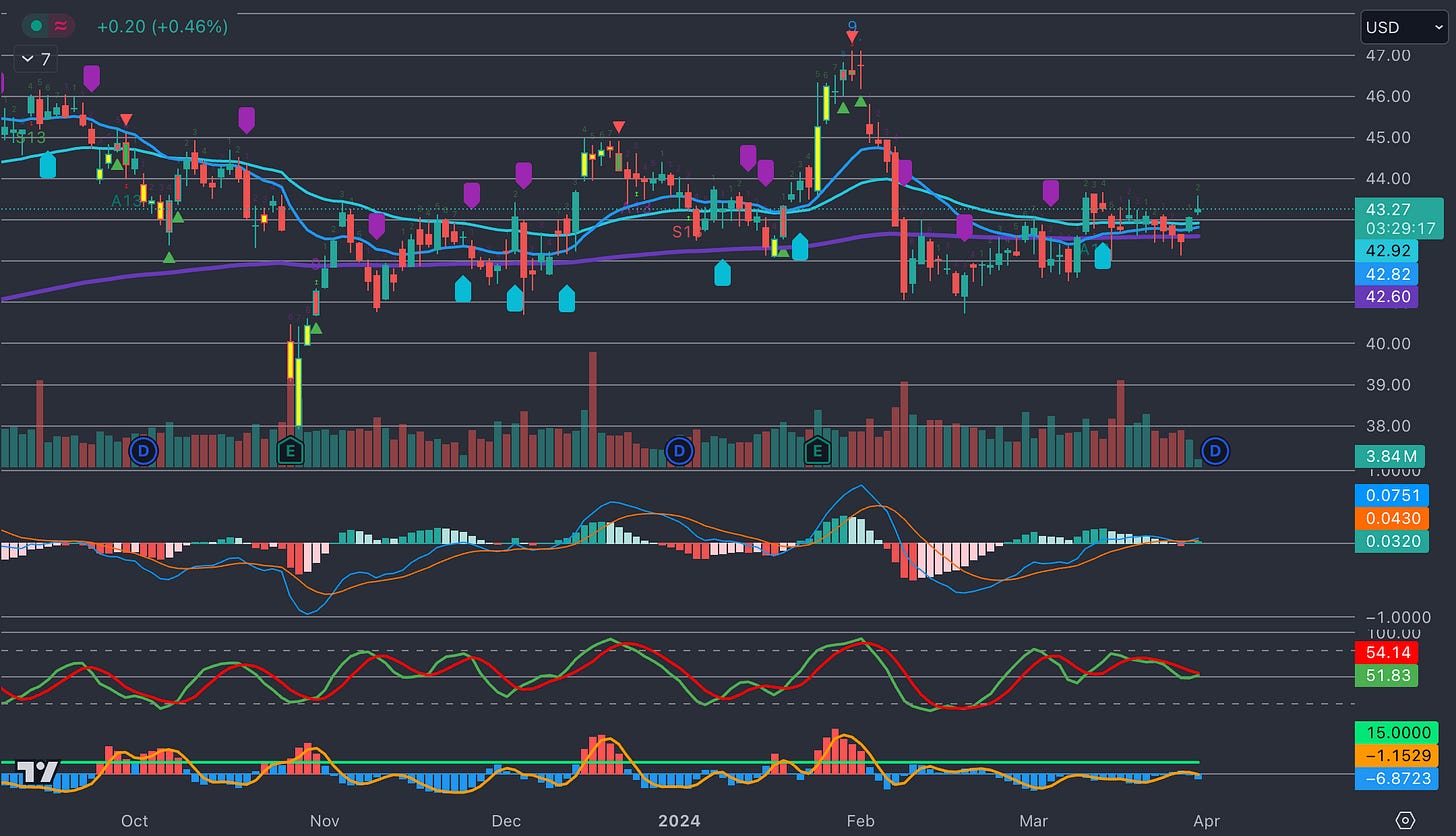The image size is (1456, 836).
Task: Click the Oct label on time axis
Action: coord(134,821)
